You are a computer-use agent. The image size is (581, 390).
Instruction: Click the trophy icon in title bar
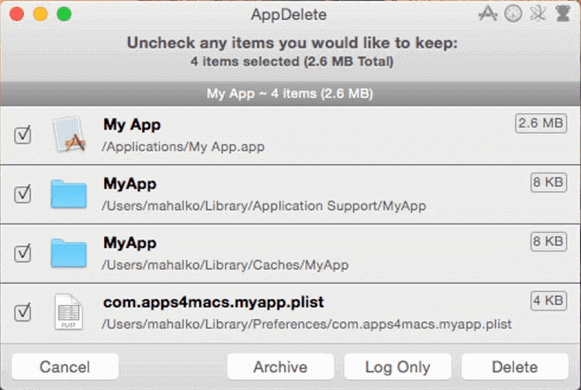click(562, 14)
